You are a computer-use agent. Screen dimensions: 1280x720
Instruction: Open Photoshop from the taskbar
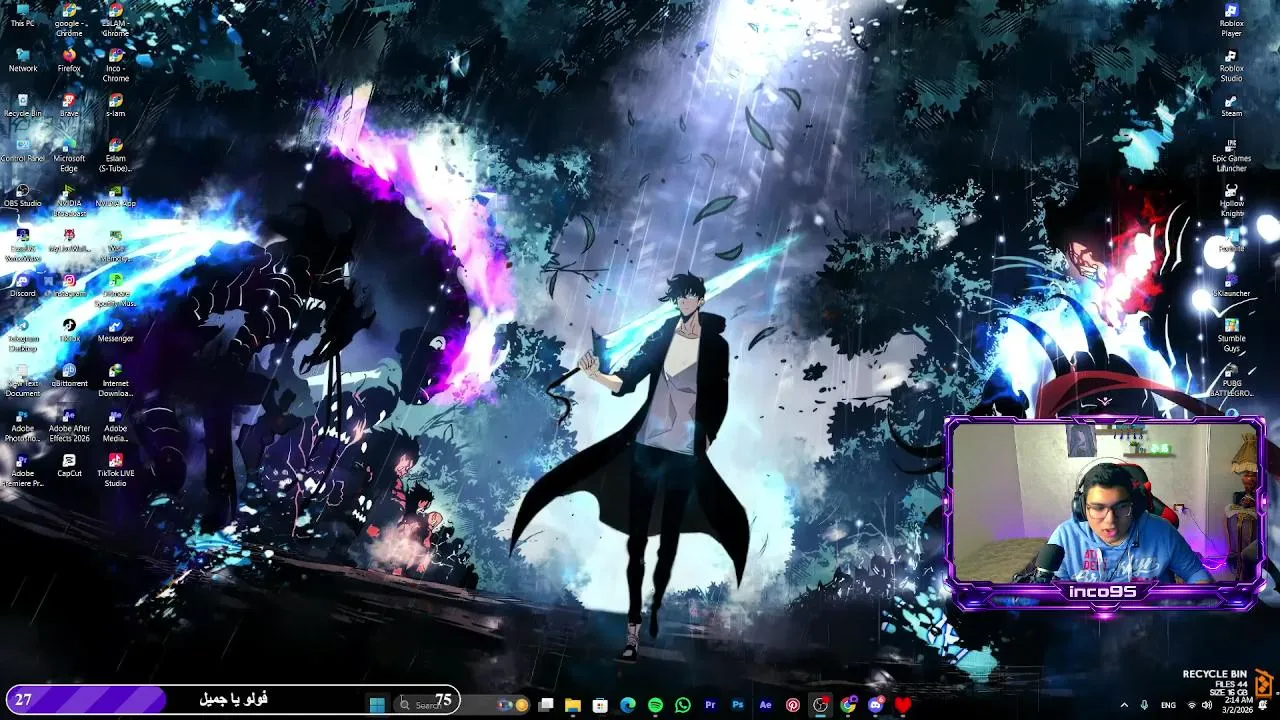click(738, 705)
